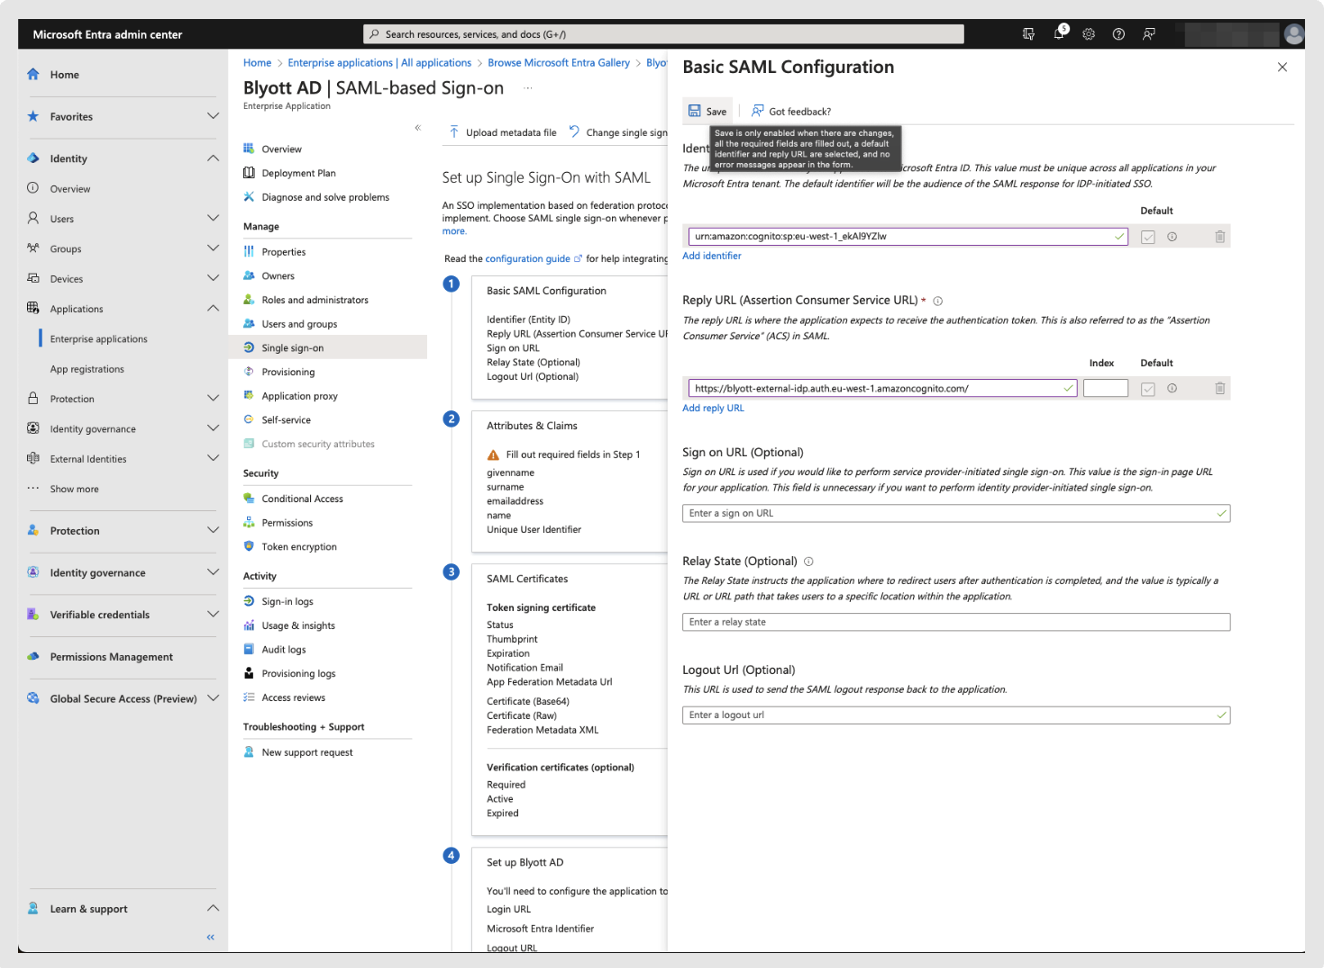Delete the reply URL with trash icon
1325x968 pixels.
[1220, 388]
